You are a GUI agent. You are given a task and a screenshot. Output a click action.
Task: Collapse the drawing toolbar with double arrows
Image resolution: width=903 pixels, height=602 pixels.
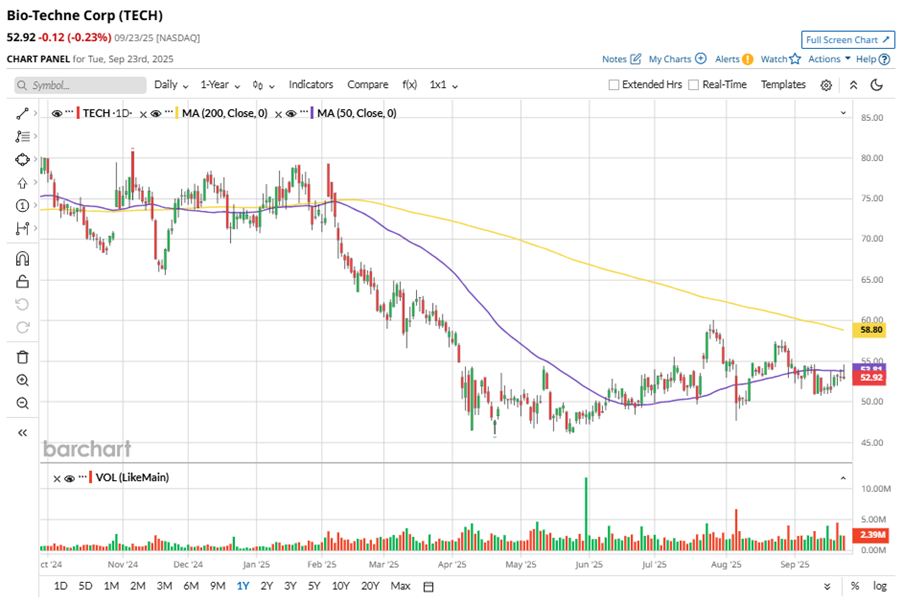pos(22,433)
